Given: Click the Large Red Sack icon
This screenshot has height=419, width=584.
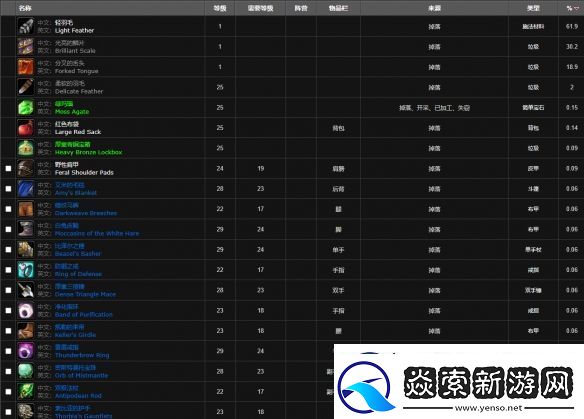Looking at the screenshot, I should 26,128.
